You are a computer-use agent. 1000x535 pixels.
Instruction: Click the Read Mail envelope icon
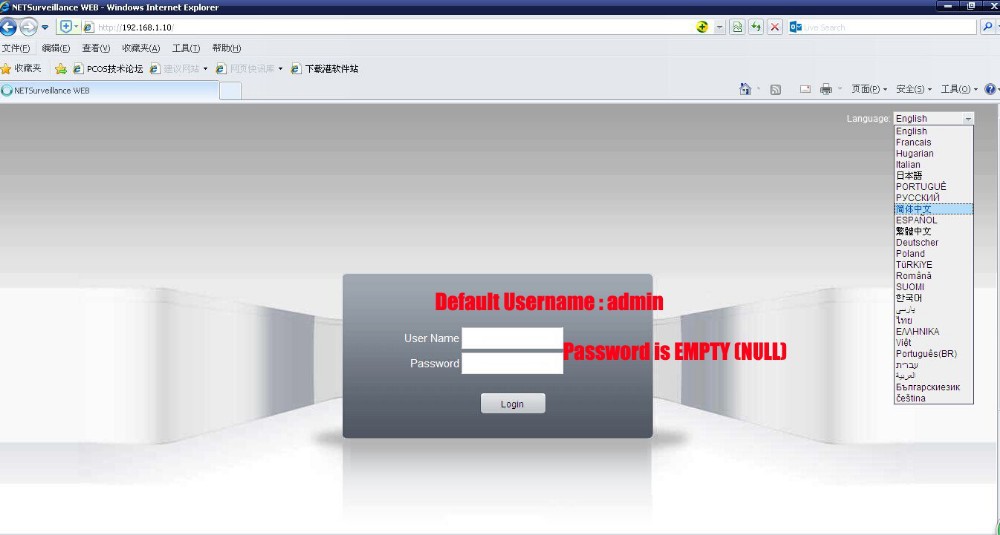tap(804, 89)
